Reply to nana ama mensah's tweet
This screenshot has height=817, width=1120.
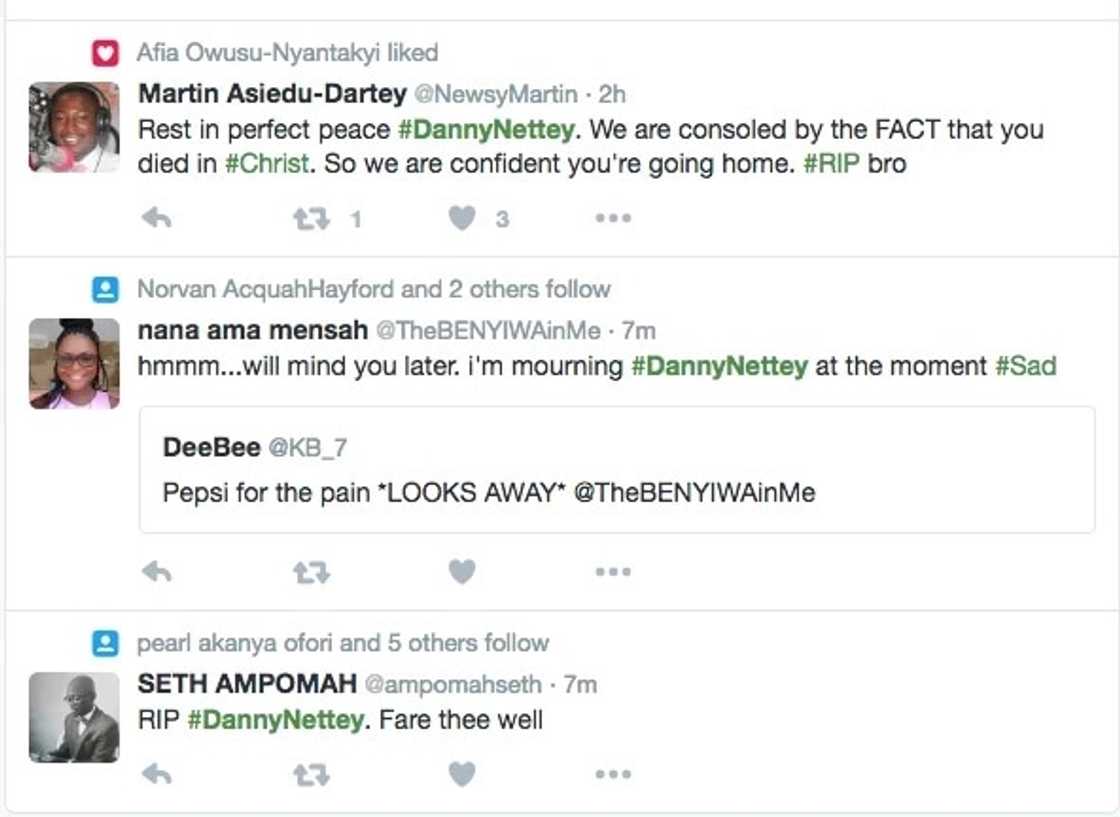[x=158, y=571]
